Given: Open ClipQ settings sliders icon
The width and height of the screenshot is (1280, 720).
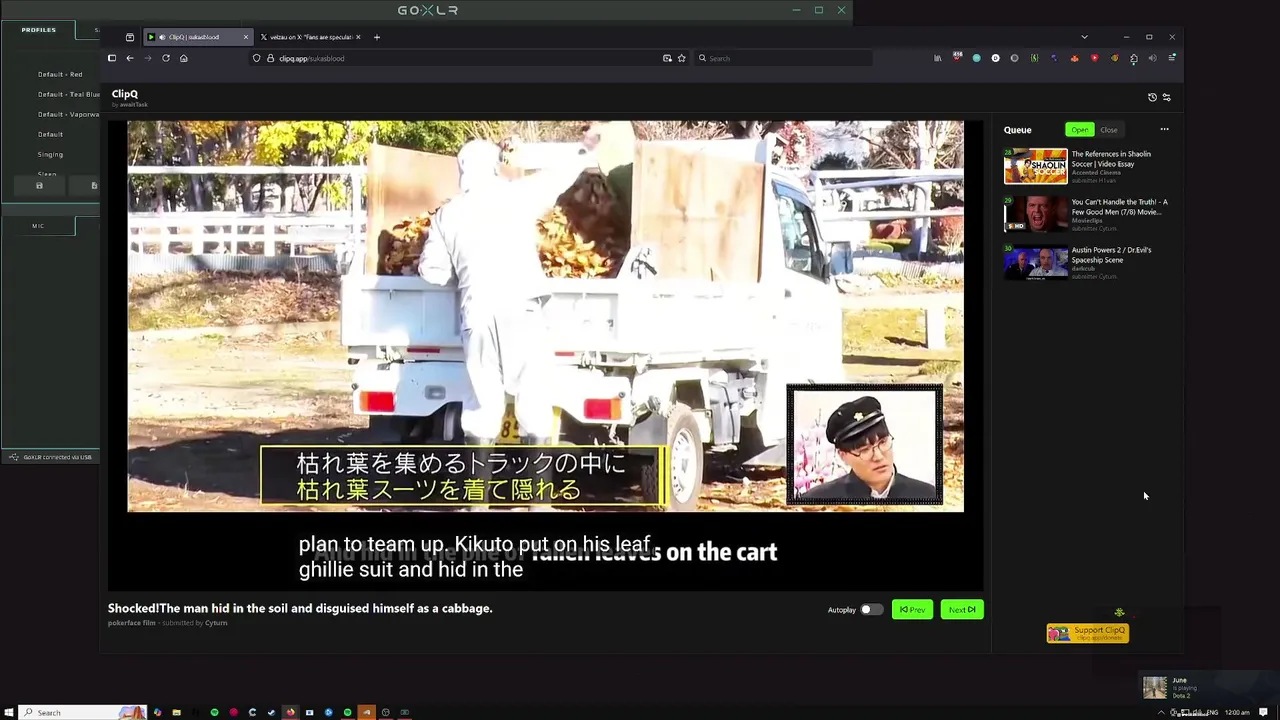Looking at the screenshot, I should click(x=1166, y=97).
